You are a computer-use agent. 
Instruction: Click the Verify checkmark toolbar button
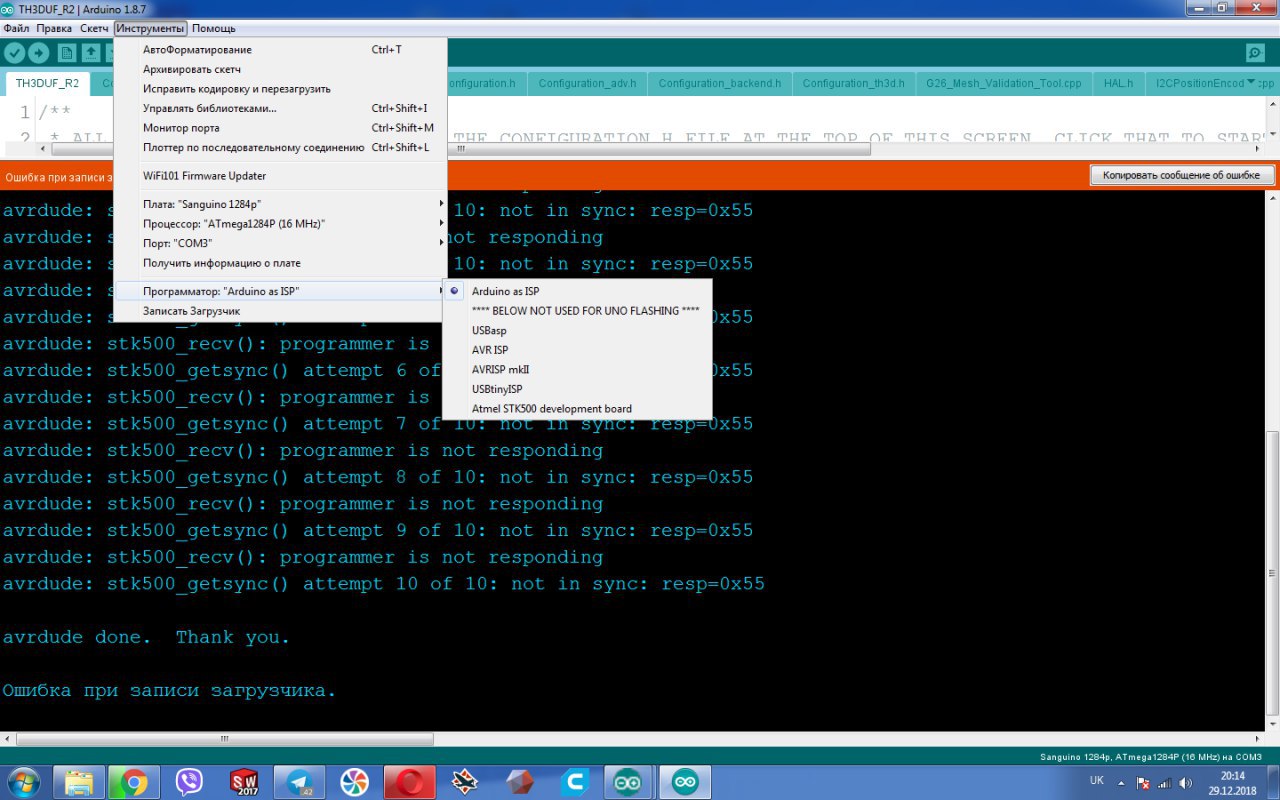[15, 53]
